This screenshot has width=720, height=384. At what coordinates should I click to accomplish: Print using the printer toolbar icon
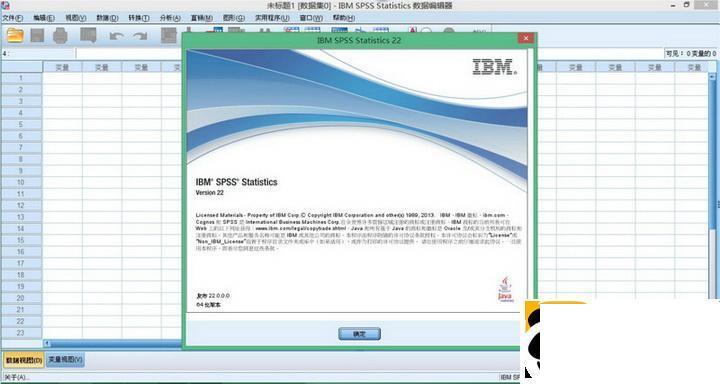tap(60, 35)
